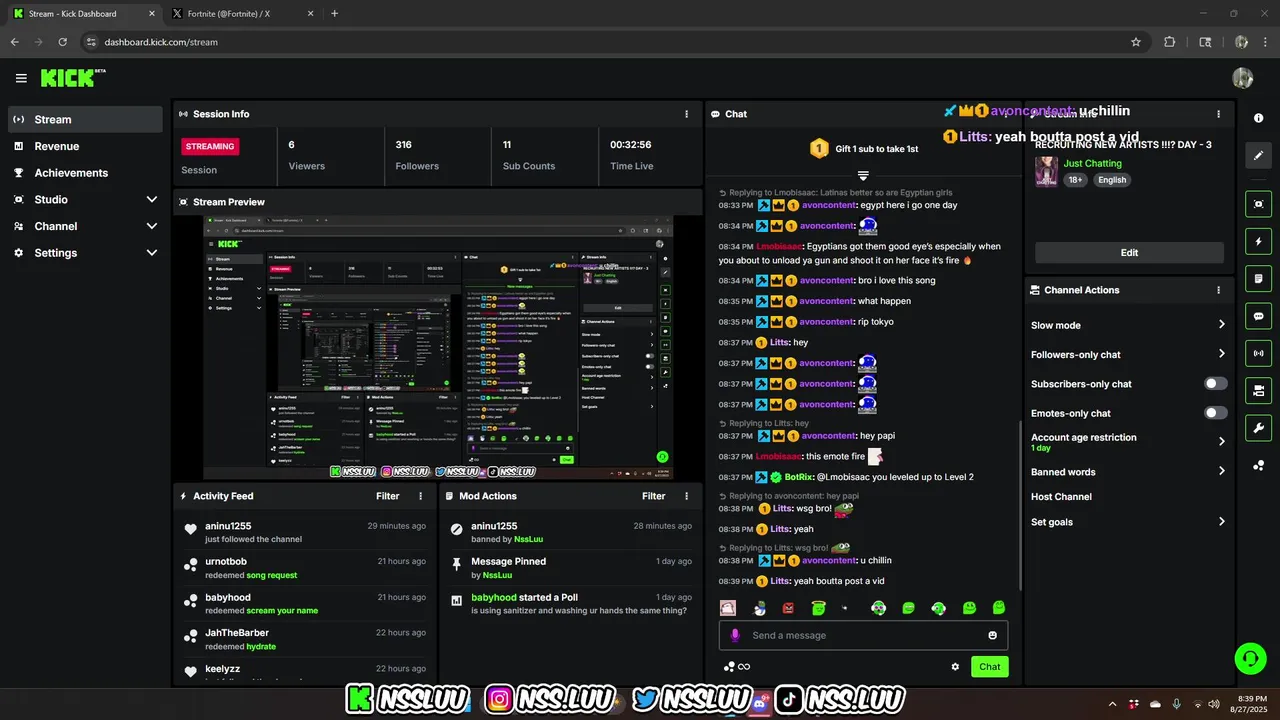Toggle Emotes-only chat switch
Viewport: 1280px width, 720px height.
[1216, 413]
